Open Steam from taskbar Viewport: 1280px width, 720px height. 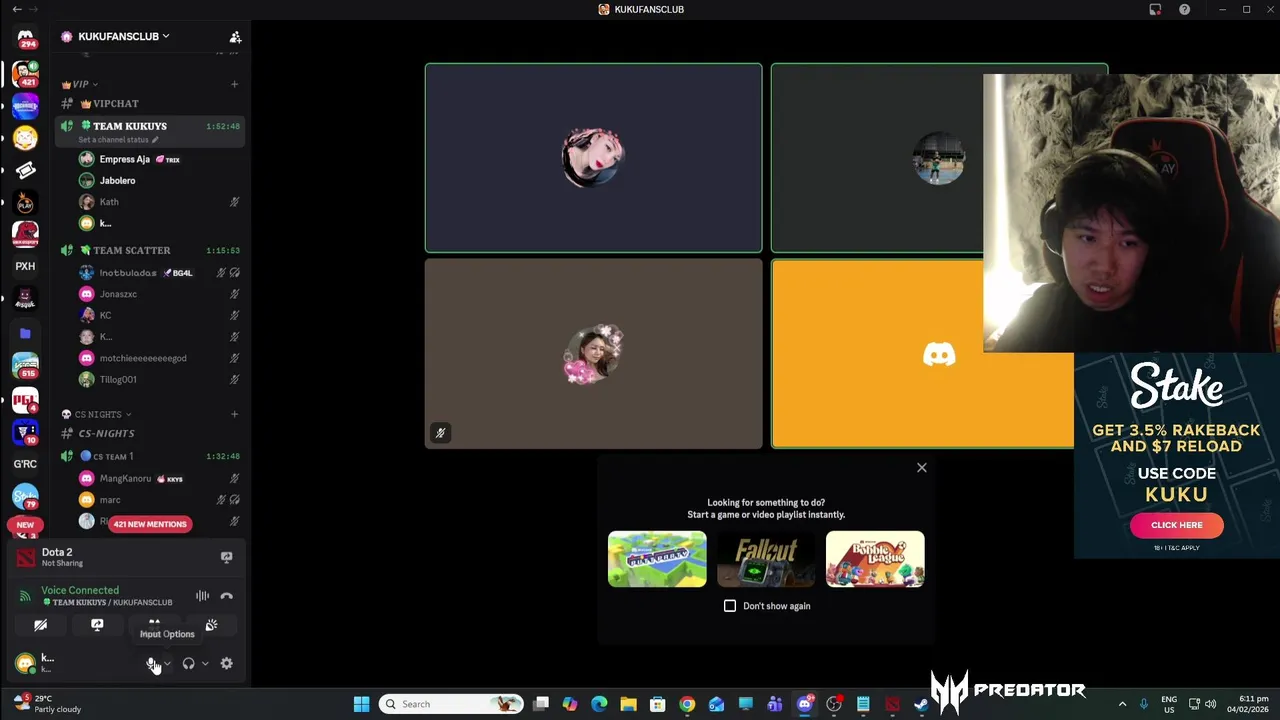[921, 704]
